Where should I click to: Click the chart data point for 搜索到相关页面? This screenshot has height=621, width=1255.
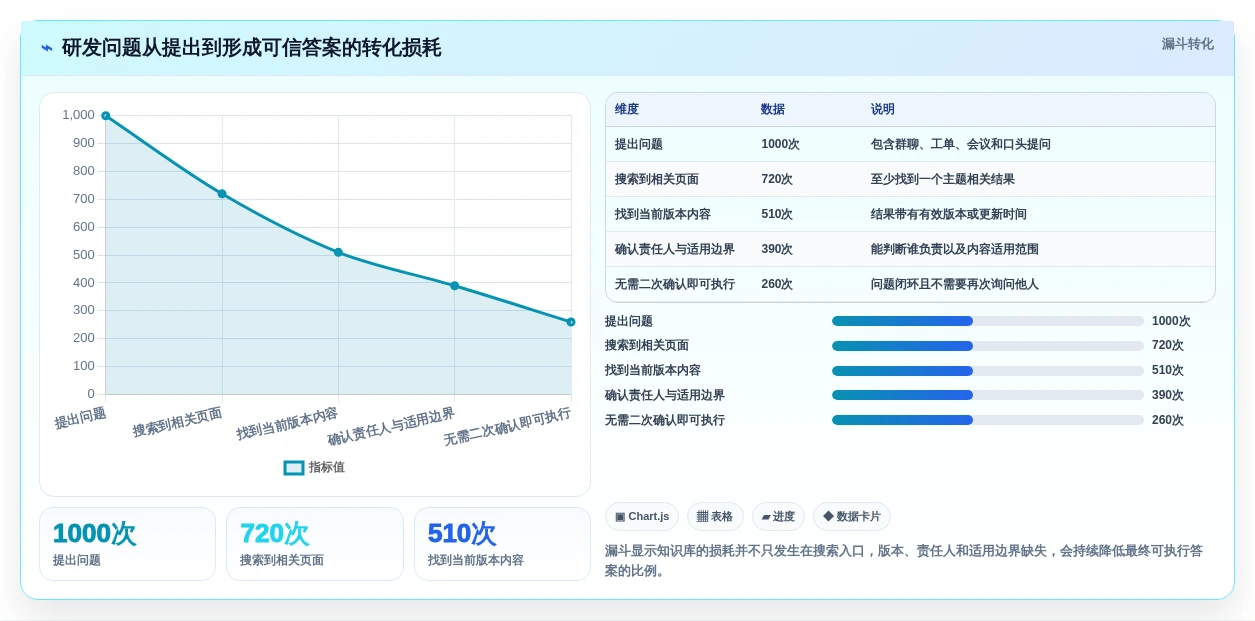pos(222,194)
